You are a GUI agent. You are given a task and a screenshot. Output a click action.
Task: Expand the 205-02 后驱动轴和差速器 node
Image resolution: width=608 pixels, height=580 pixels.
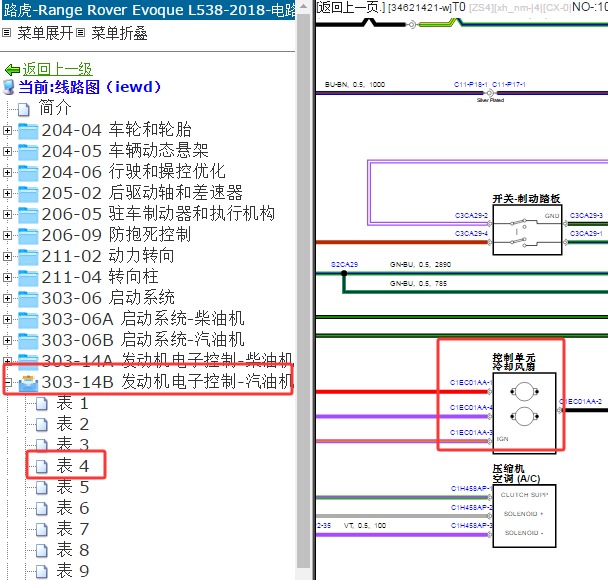tap(7, 193)
